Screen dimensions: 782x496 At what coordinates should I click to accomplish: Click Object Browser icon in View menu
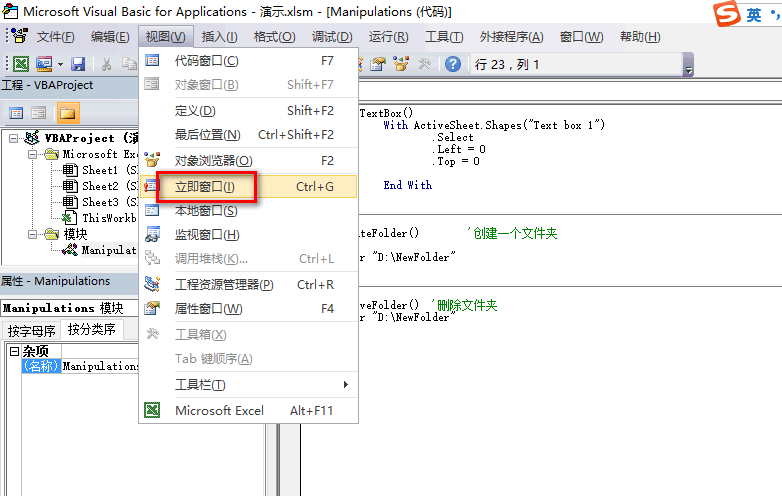pyautogui.click(x=152, y=160)
